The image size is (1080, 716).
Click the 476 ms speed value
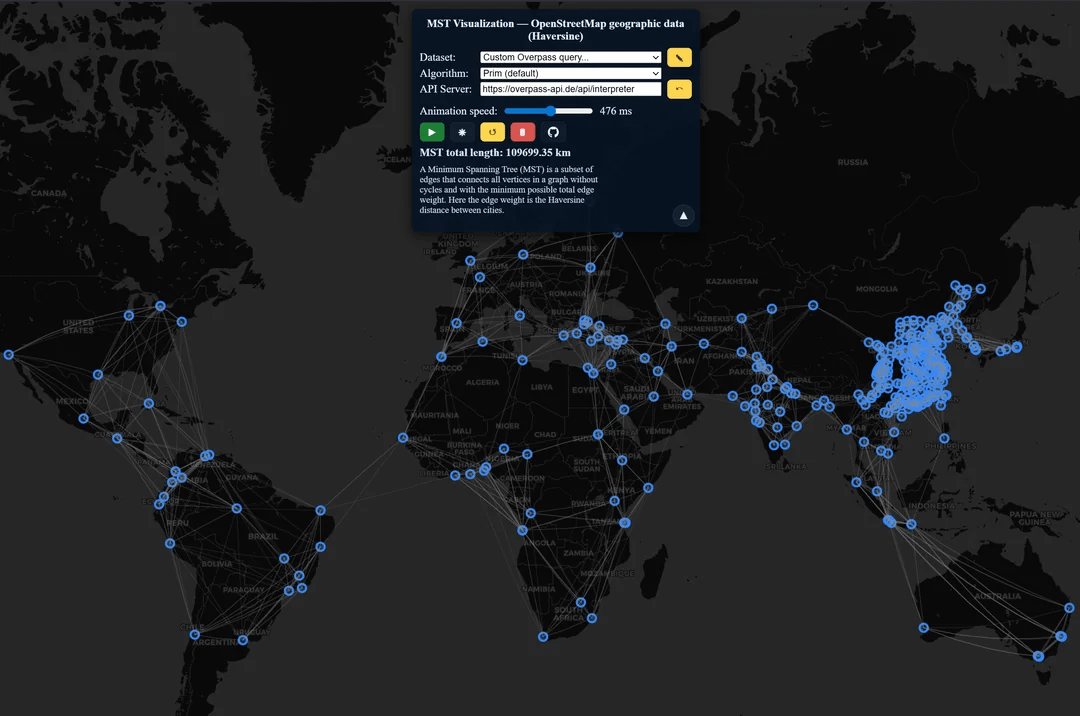pos(616,111)
